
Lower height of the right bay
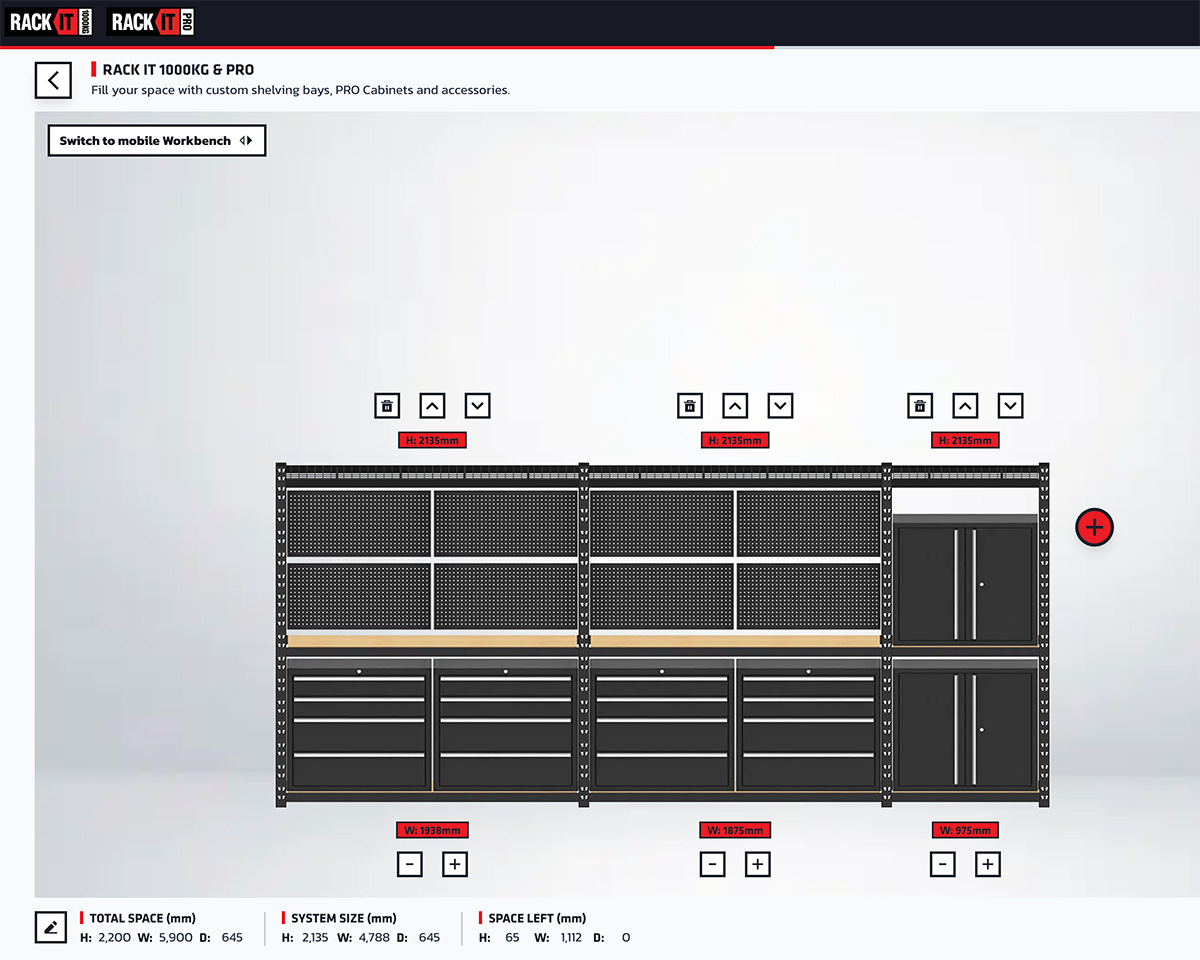point(1011,406)
